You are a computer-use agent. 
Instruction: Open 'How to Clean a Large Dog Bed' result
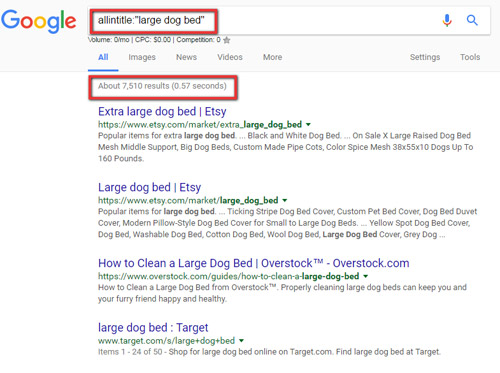[254, 263]
